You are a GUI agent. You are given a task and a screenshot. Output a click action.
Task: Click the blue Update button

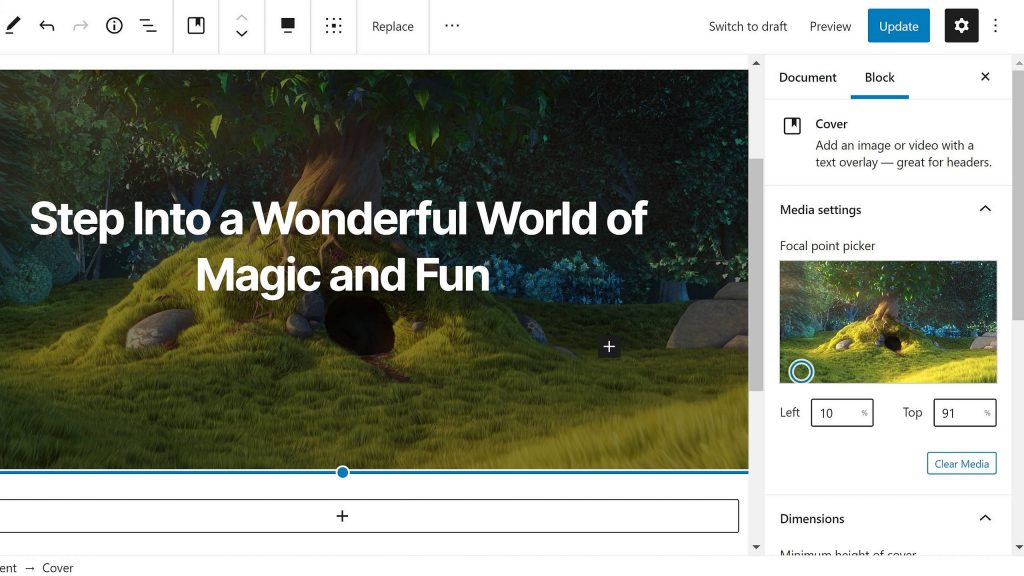(x=898, y=26)
